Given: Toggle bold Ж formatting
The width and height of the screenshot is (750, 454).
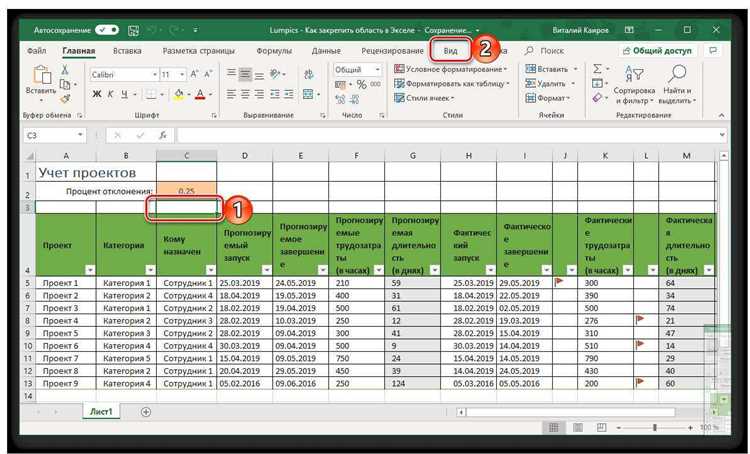Looking at the screenshot, I should (97, 94).
